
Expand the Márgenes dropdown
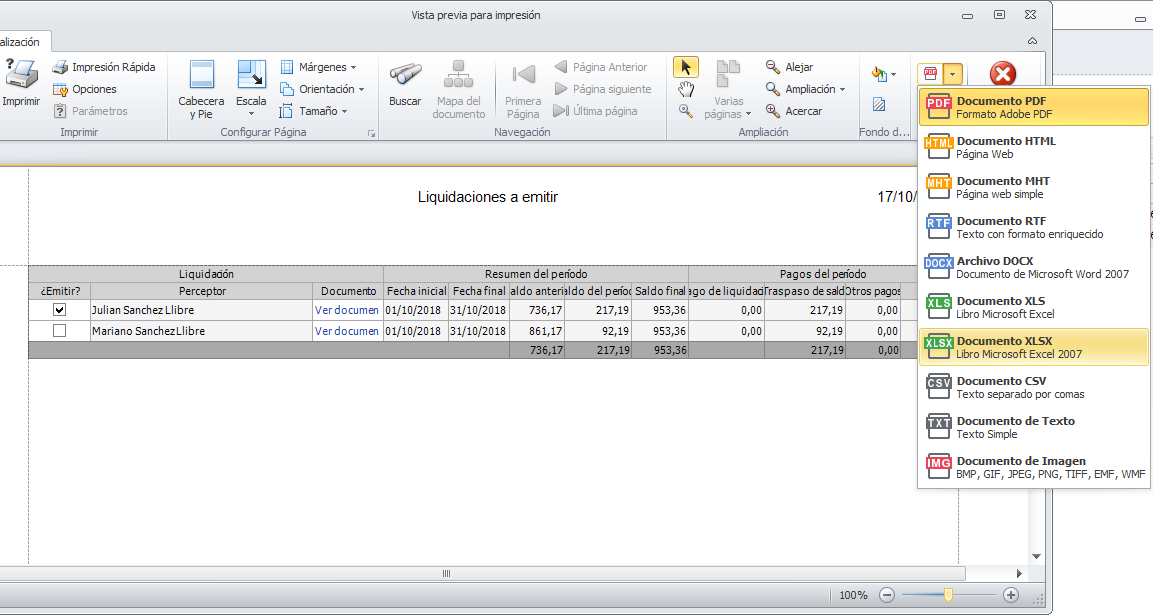(x=319, y=67)
